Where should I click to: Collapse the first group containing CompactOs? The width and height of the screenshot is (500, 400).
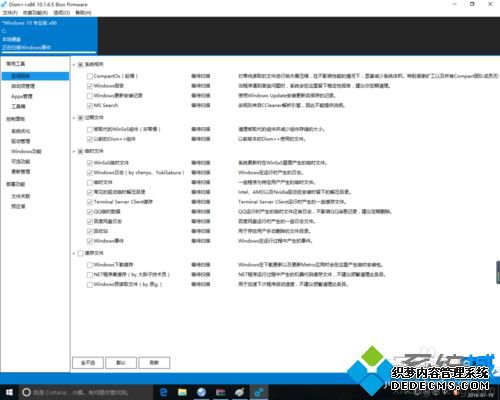click(74, 65)
